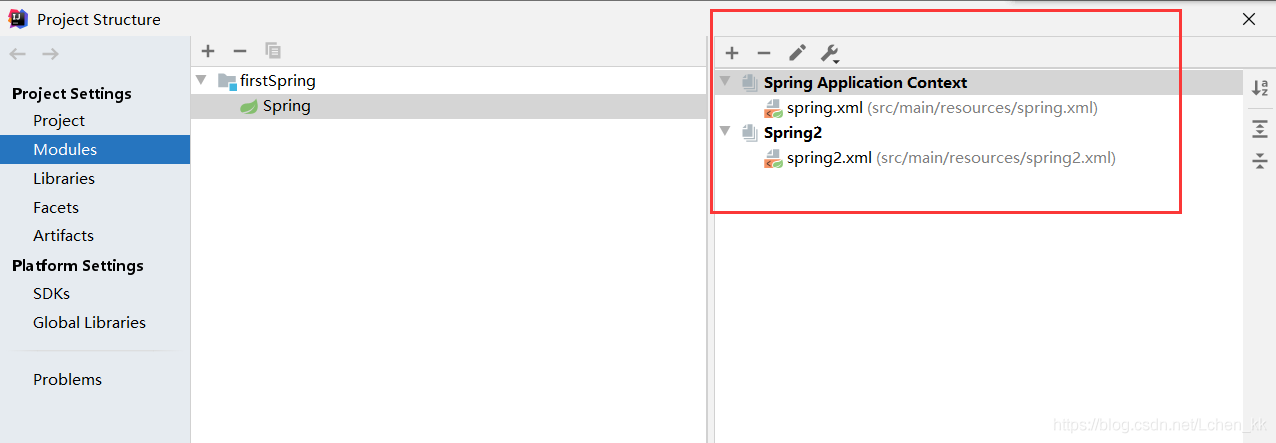Show the Problems page
The width and height of the screenshot is (1276, 443).
pos(67,380)
